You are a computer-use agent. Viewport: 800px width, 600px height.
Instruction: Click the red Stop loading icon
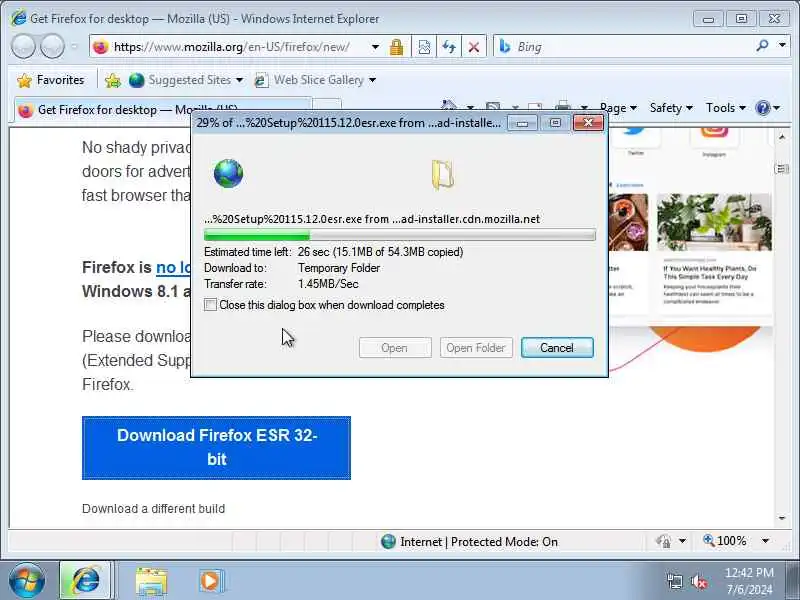tap(473, 47)
